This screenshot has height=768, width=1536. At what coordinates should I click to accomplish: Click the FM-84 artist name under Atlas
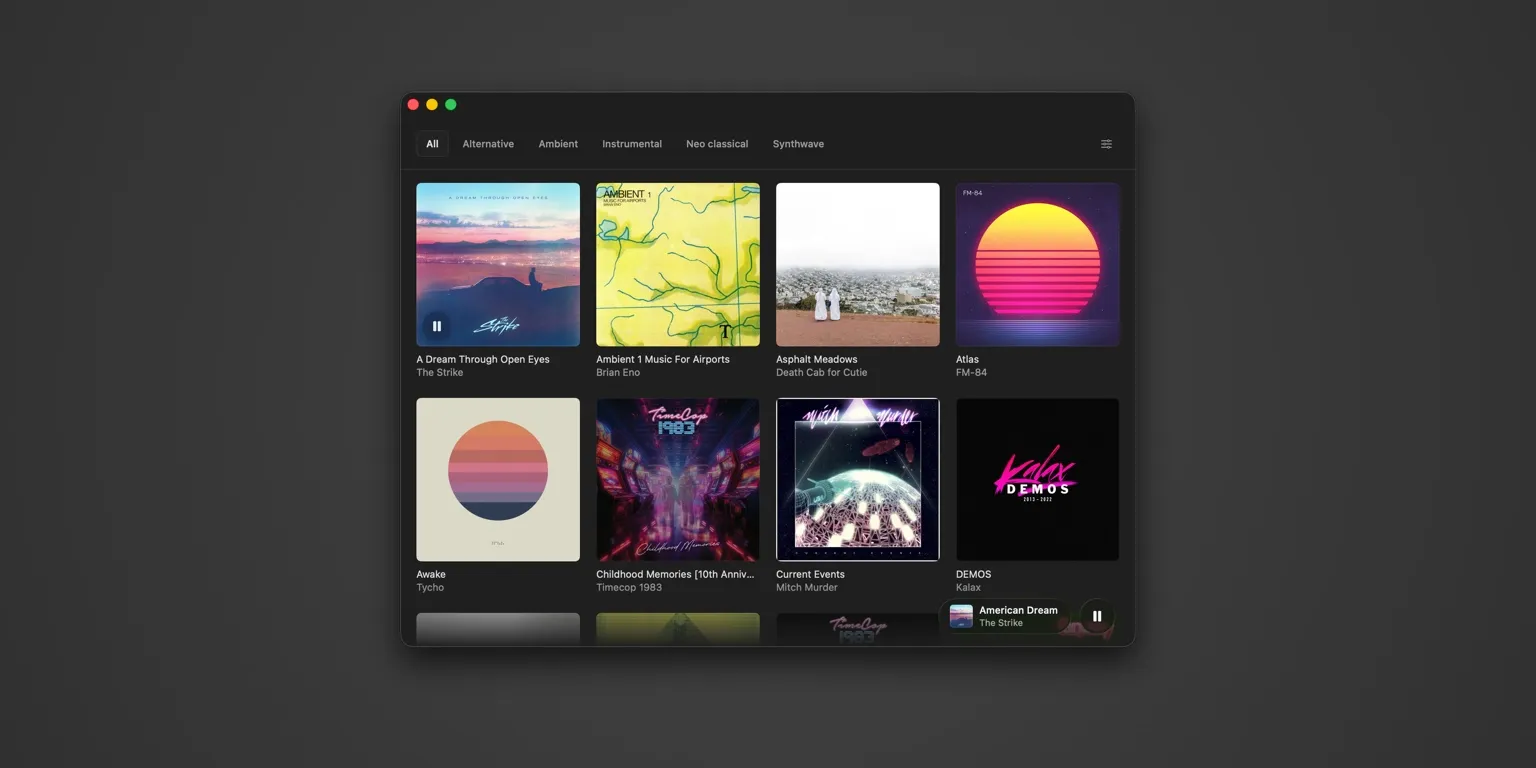click(971, 372)
